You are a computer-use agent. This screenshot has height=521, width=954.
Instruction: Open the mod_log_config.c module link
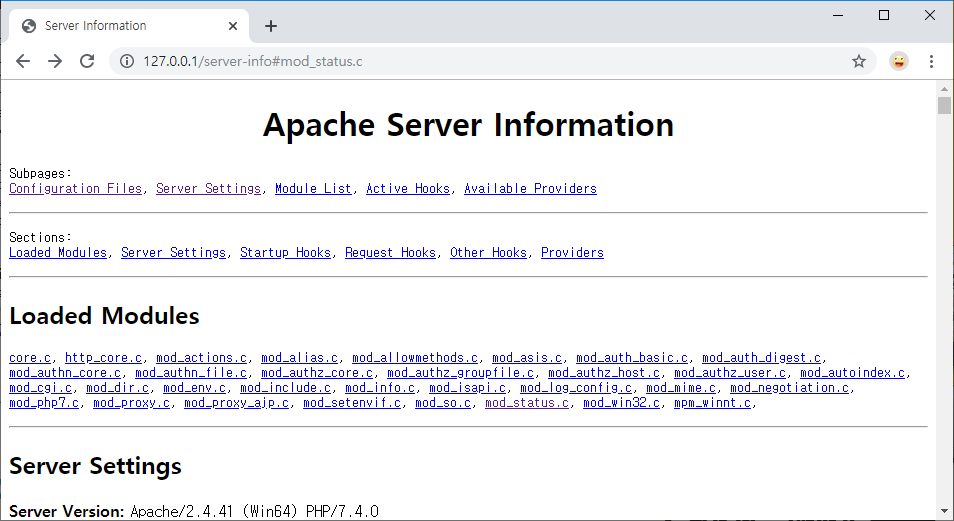(x=576, y=388)
